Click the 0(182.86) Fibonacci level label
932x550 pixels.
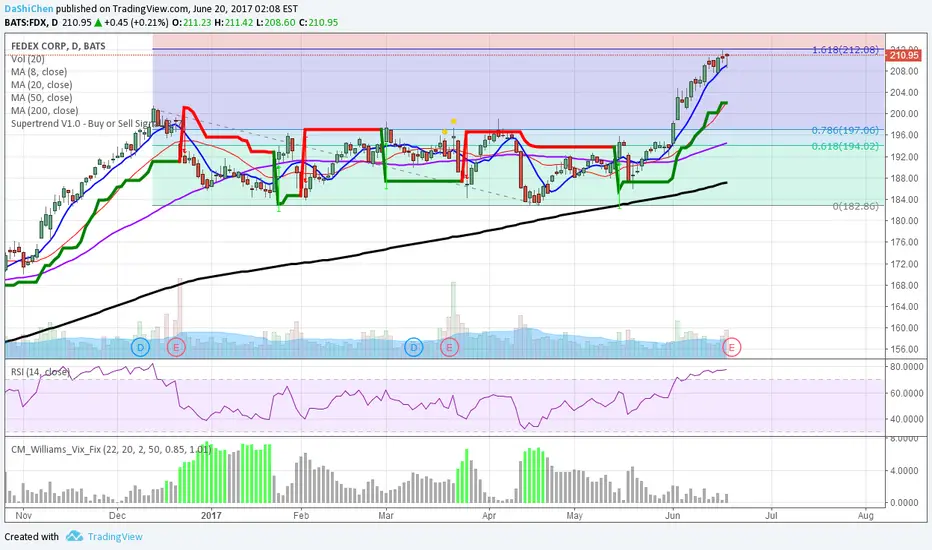tap(855, 206)
